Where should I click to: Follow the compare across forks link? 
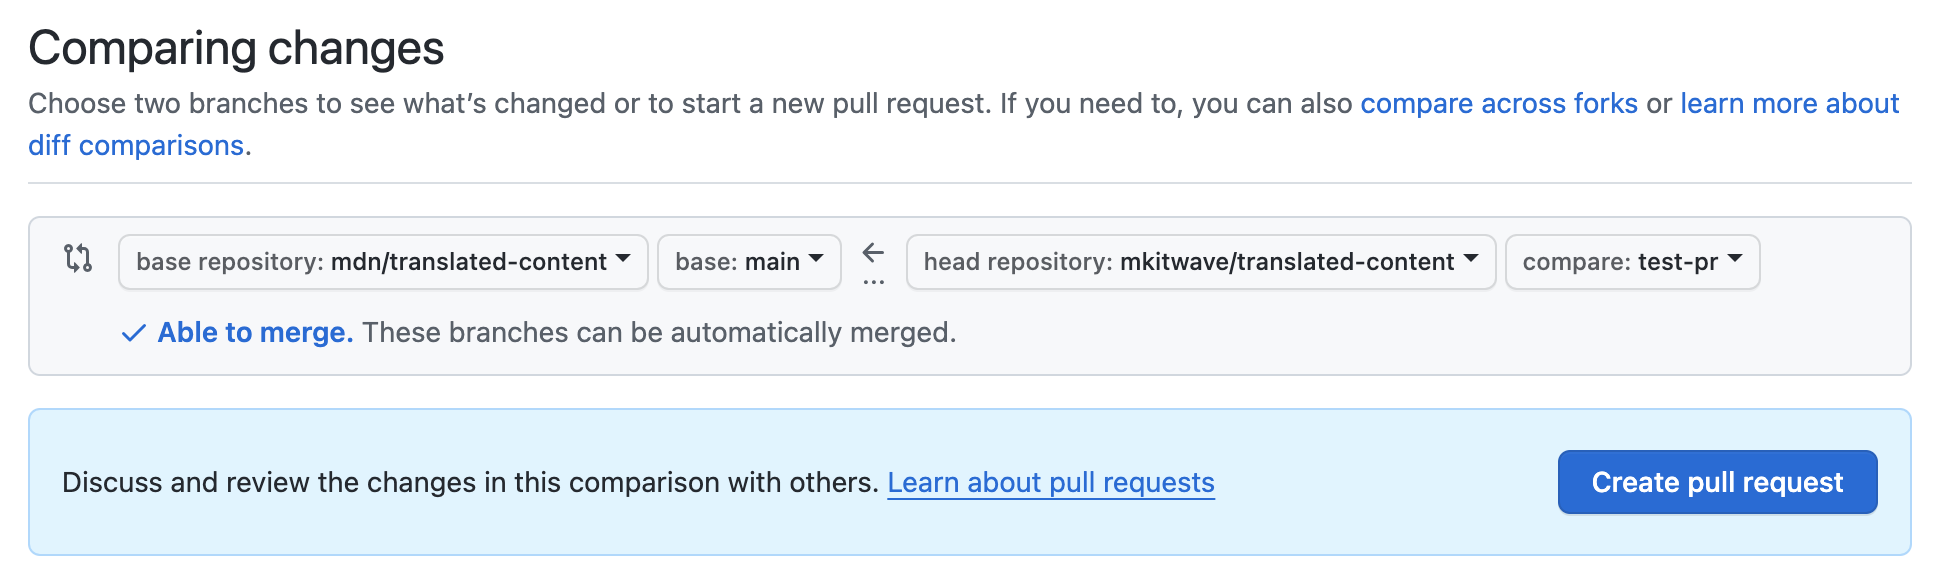point(1498,104)
